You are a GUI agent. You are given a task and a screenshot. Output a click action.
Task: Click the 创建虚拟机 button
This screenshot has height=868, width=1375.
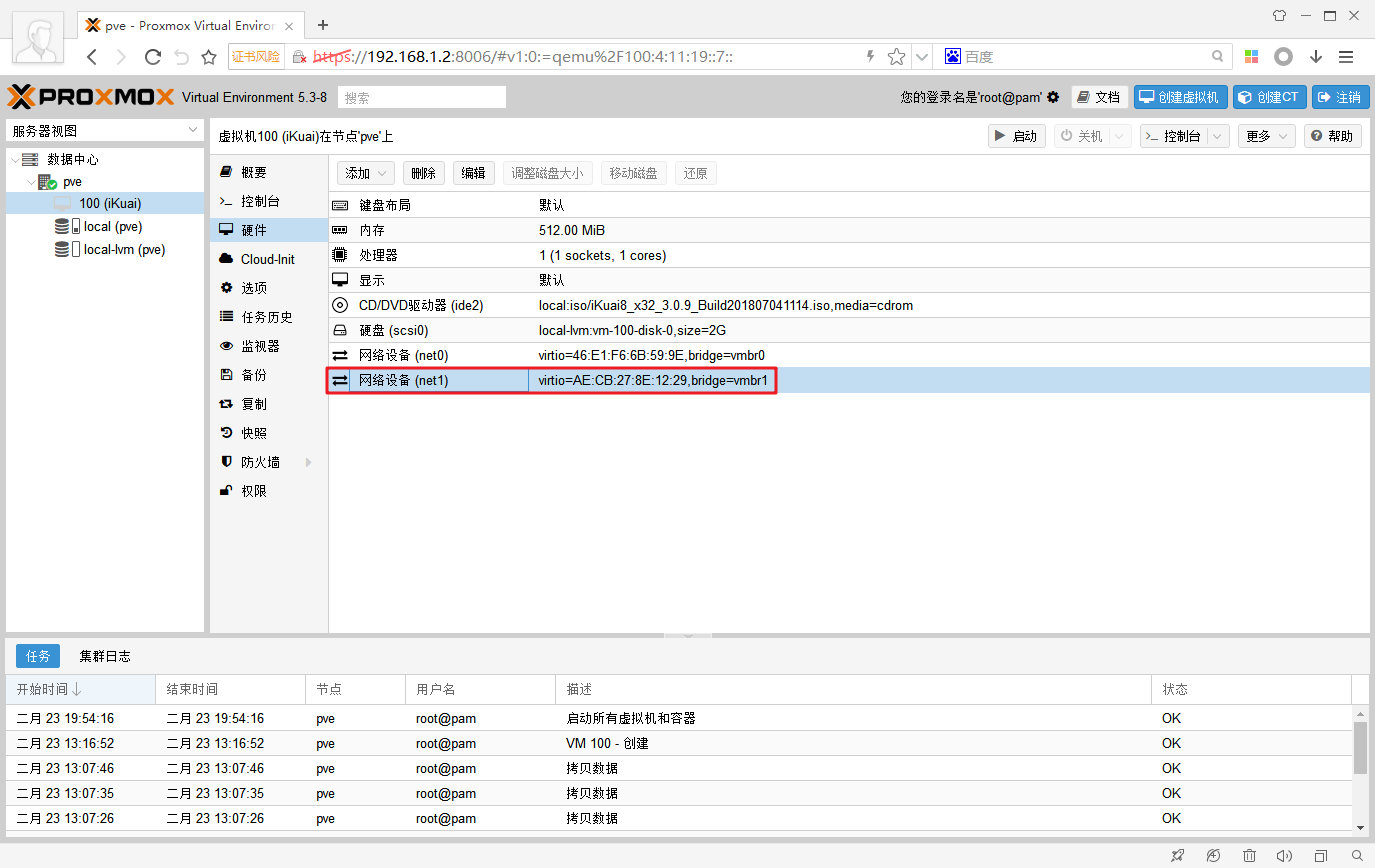1180,97
